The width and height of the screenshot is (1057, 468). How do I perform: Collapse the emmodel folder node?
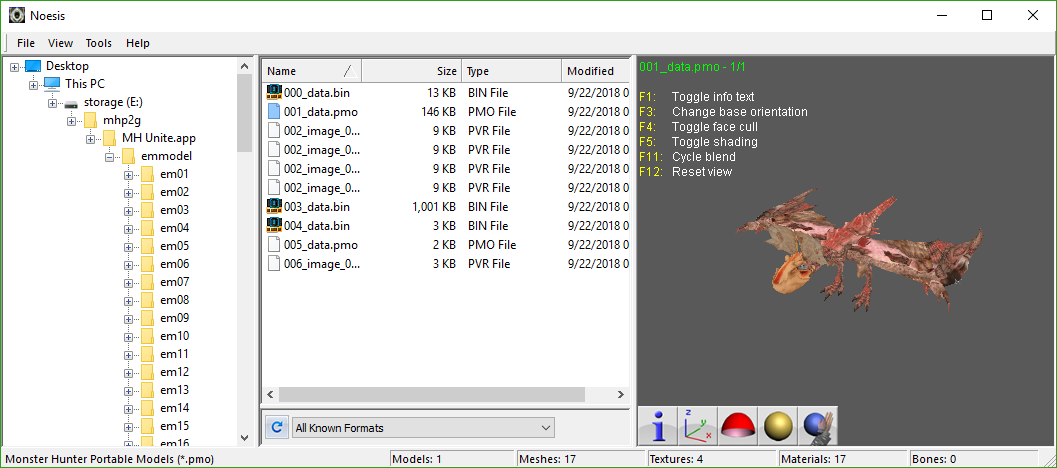click(x=109, y=157)
